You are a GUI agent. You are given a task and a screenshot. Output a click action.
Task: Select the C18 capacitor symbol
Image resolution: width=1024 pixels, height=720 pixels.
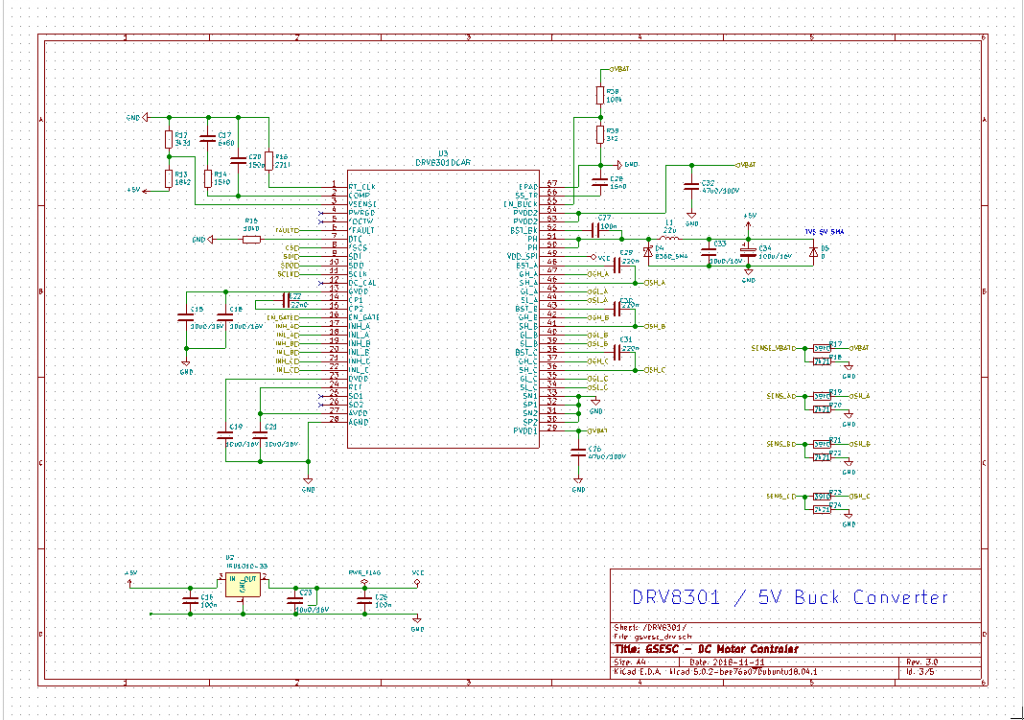tap(225, 318)
